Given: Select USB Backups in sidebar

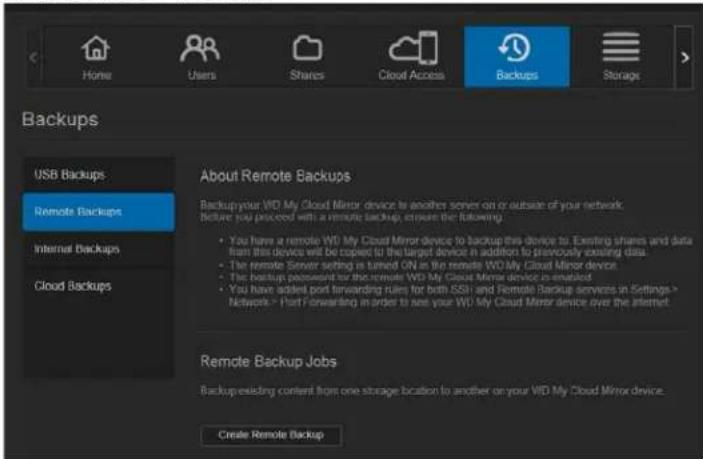Looking at the screenshot, I should [99, 174].
